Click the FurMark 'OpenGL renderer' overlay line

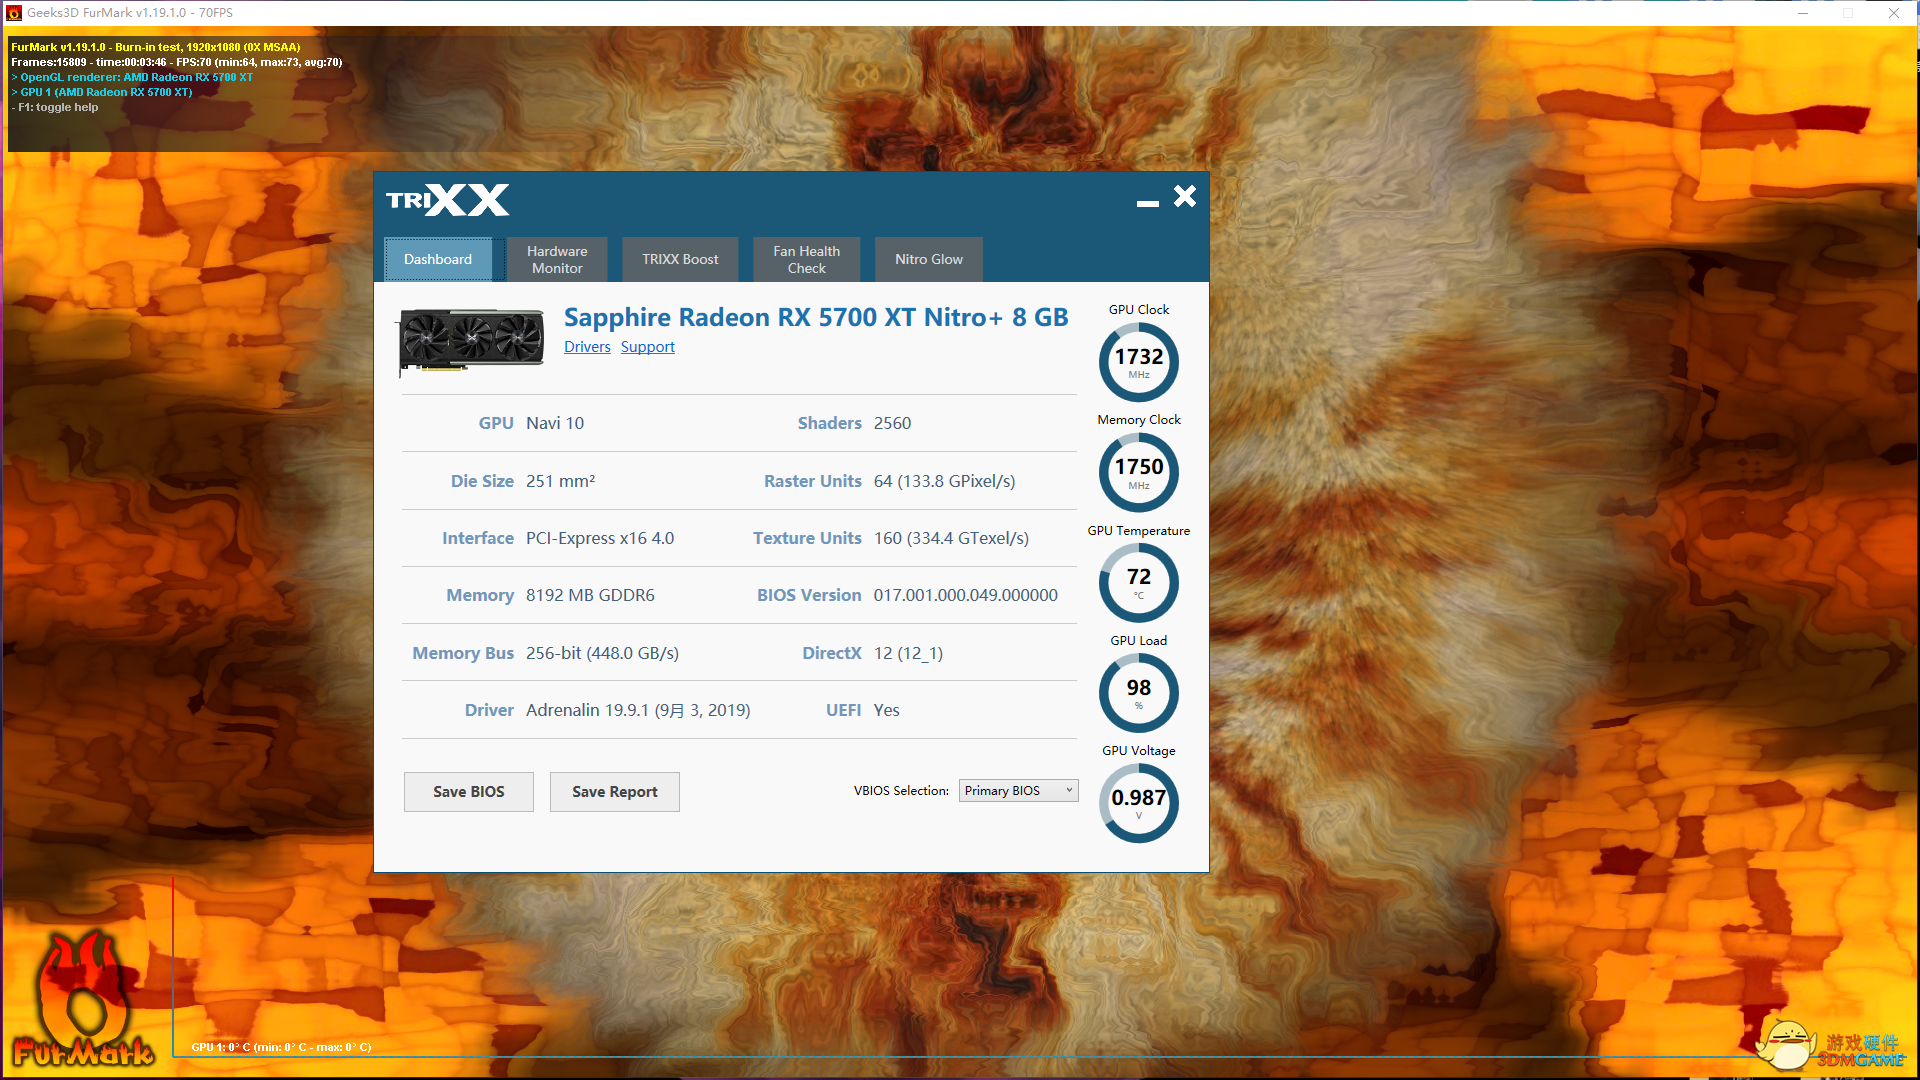point(132,77)
